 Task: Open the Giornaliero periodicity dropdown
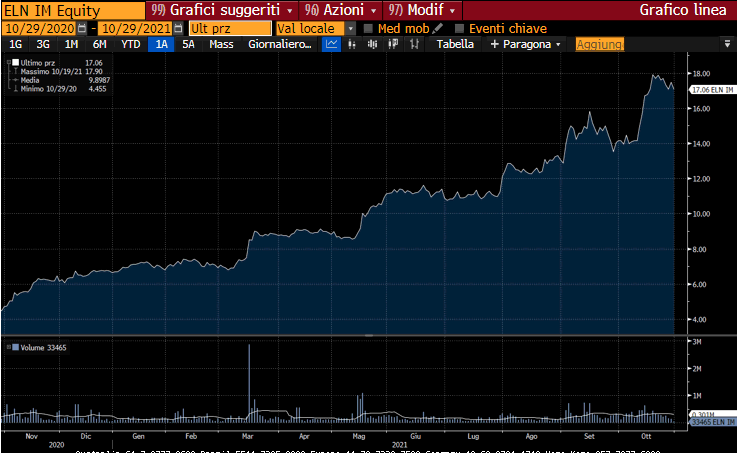click(279, 44)
